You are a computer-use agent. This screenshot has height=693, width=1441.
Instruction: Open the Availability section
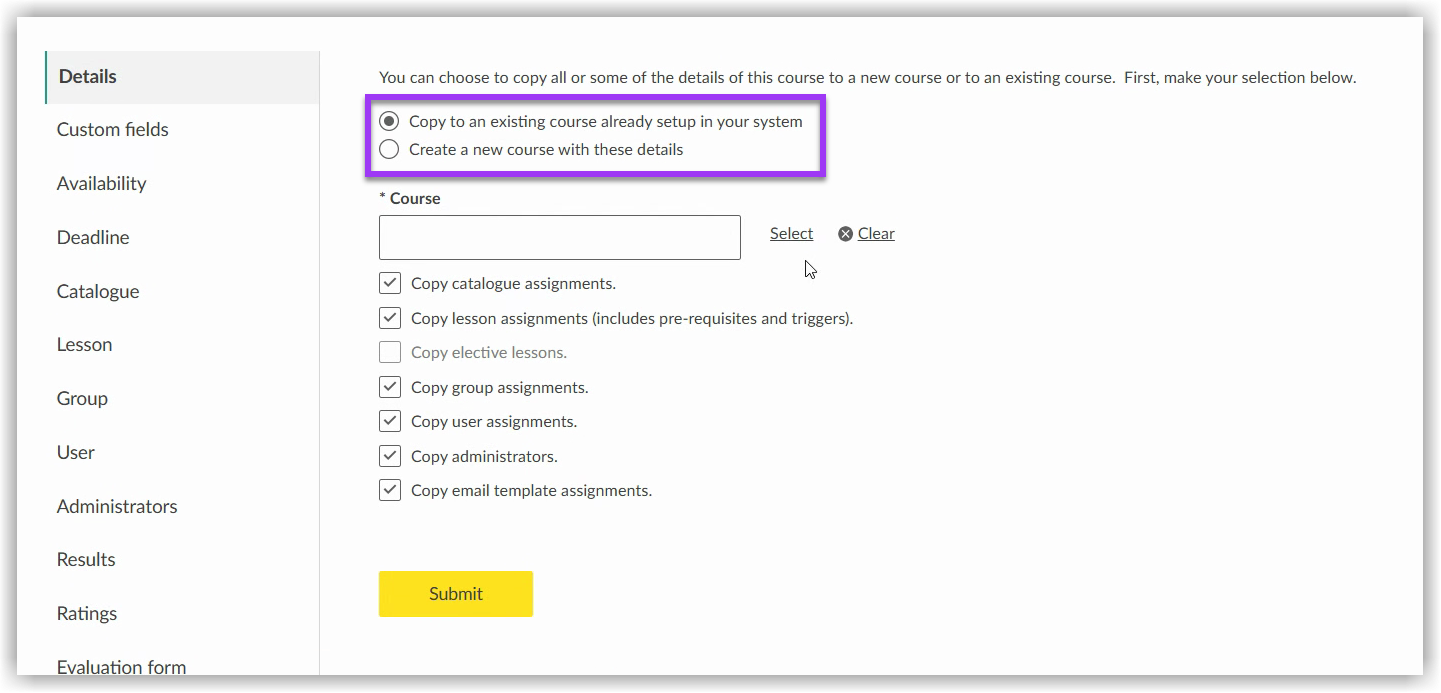point(101,183)
